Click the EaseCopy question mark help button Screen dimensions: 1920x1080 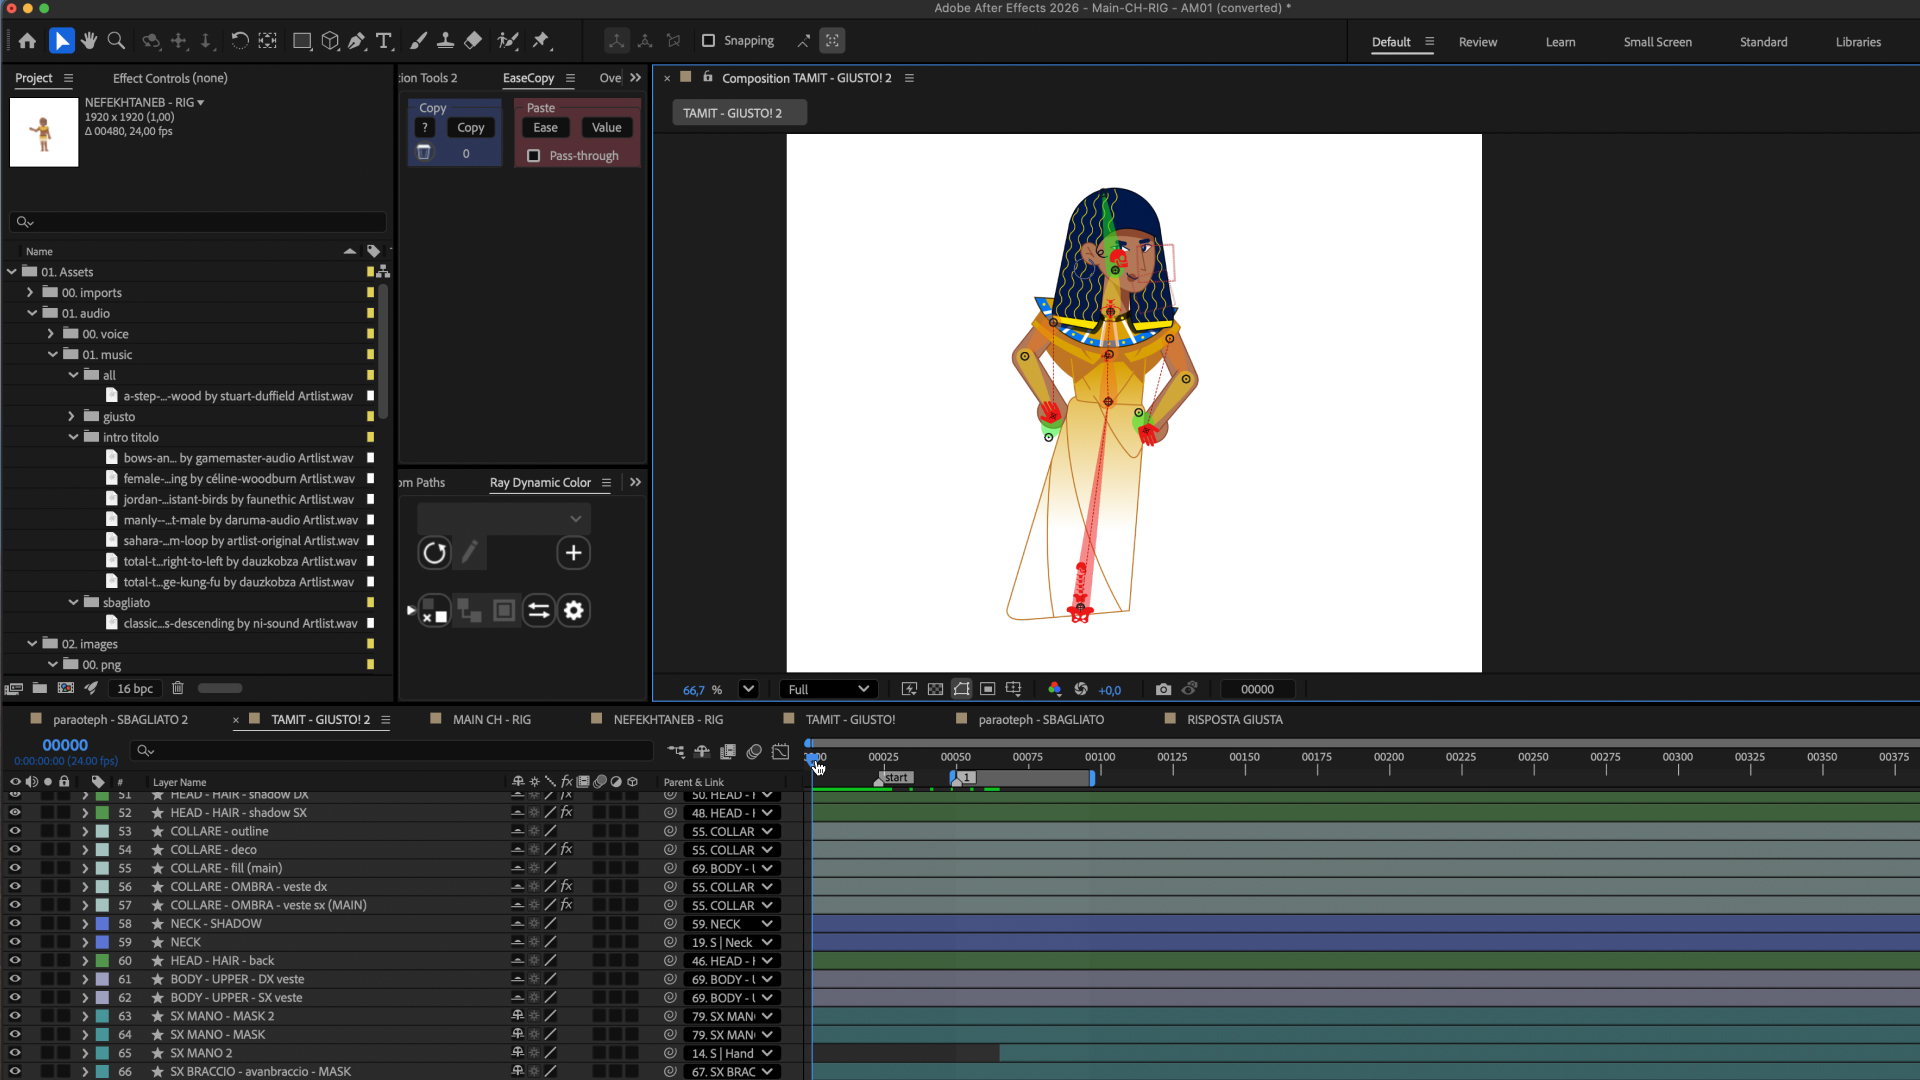tap(424, 127)
